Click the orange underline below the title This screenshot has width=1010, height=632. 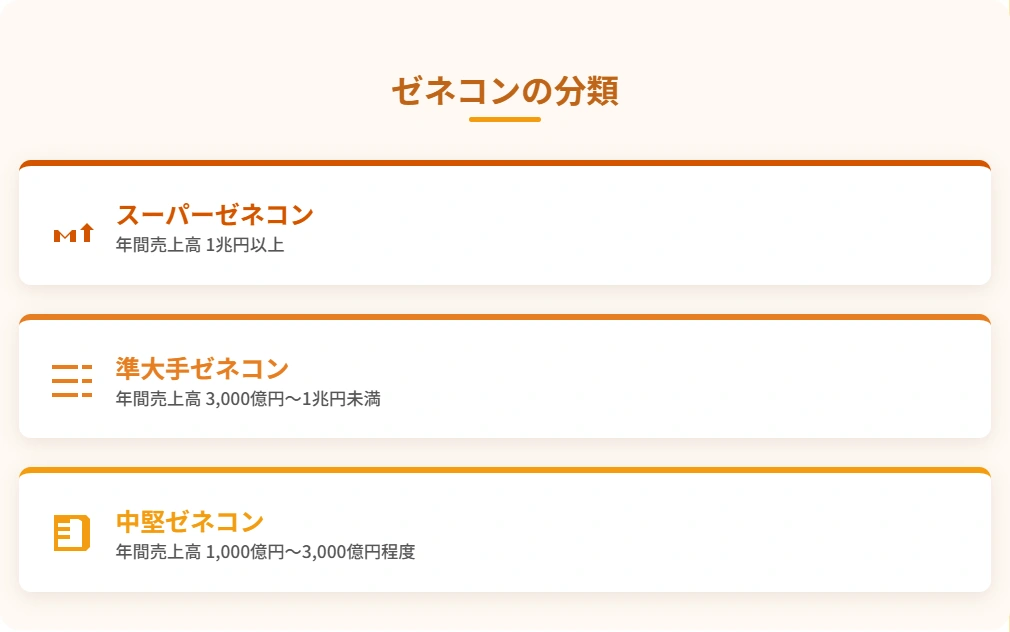(x=505, y=119)
